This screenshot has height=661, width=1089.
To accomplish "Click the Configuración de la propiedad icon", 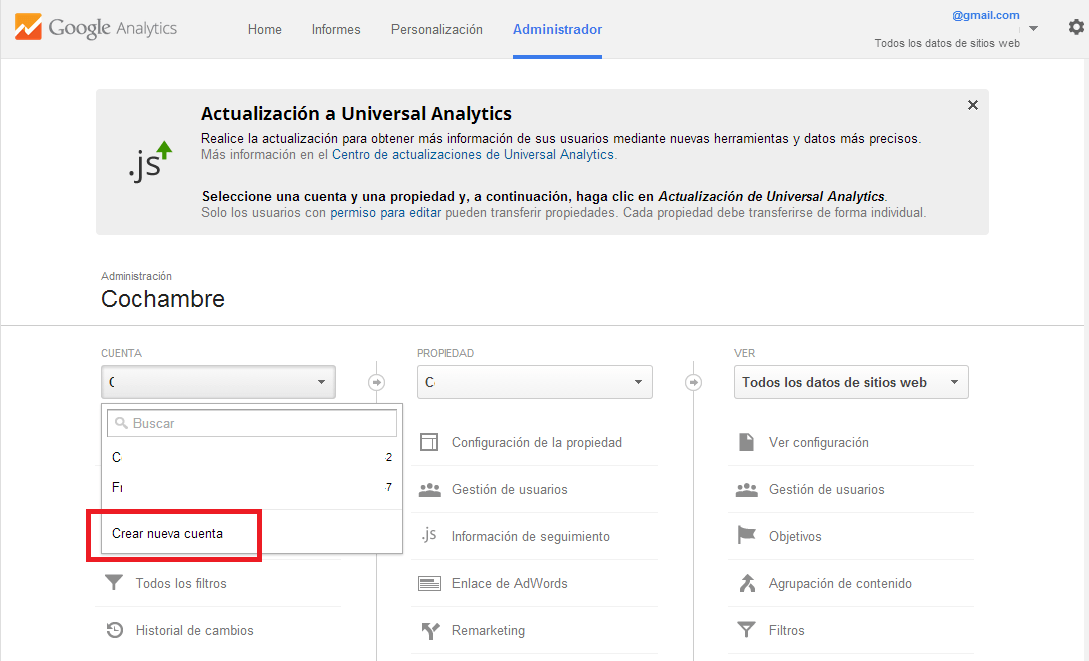I will pyautogui.click(x=429, y=442).
